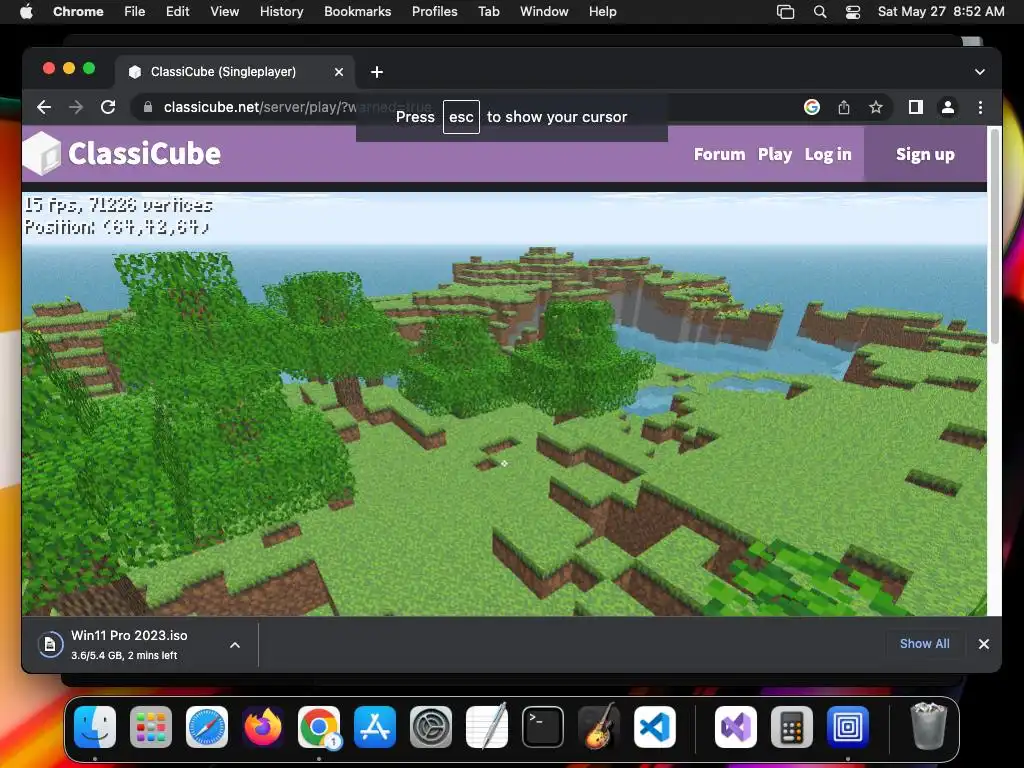Open the File menu
The width and height of the screenshot is (1024, 768).
tap(135, 12)
